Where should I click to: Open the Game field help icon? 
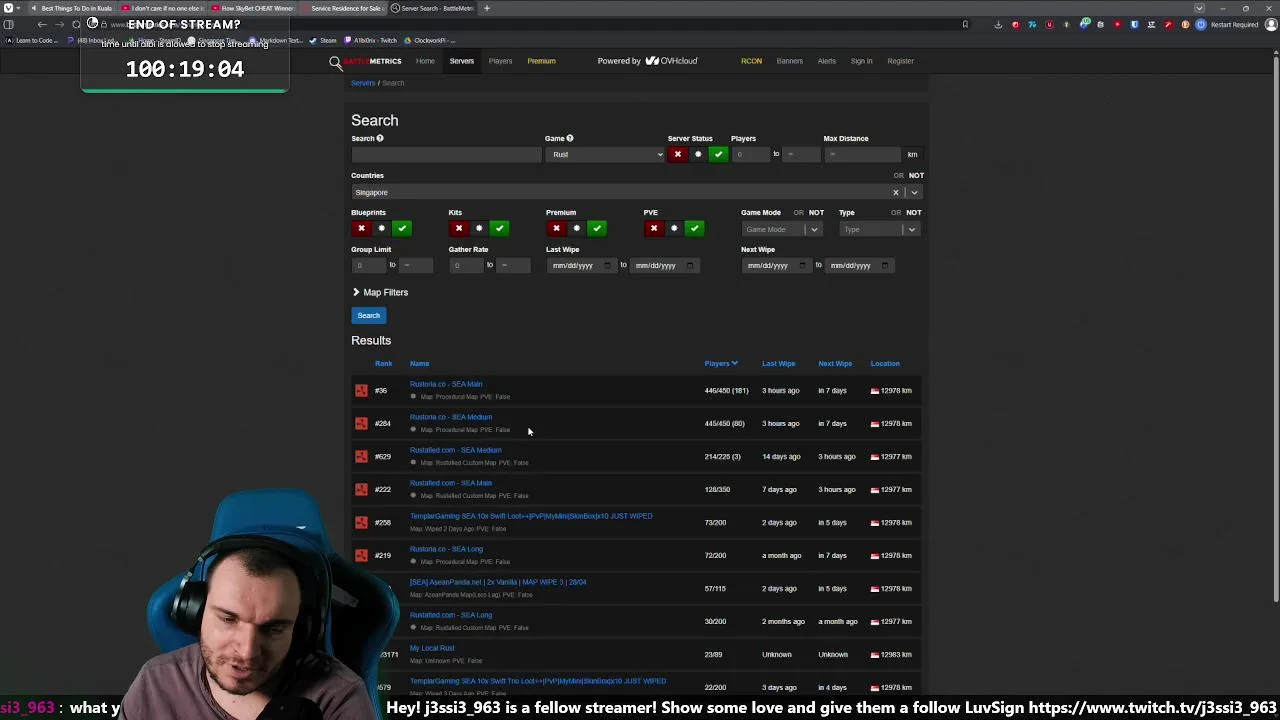coord(570,138)
